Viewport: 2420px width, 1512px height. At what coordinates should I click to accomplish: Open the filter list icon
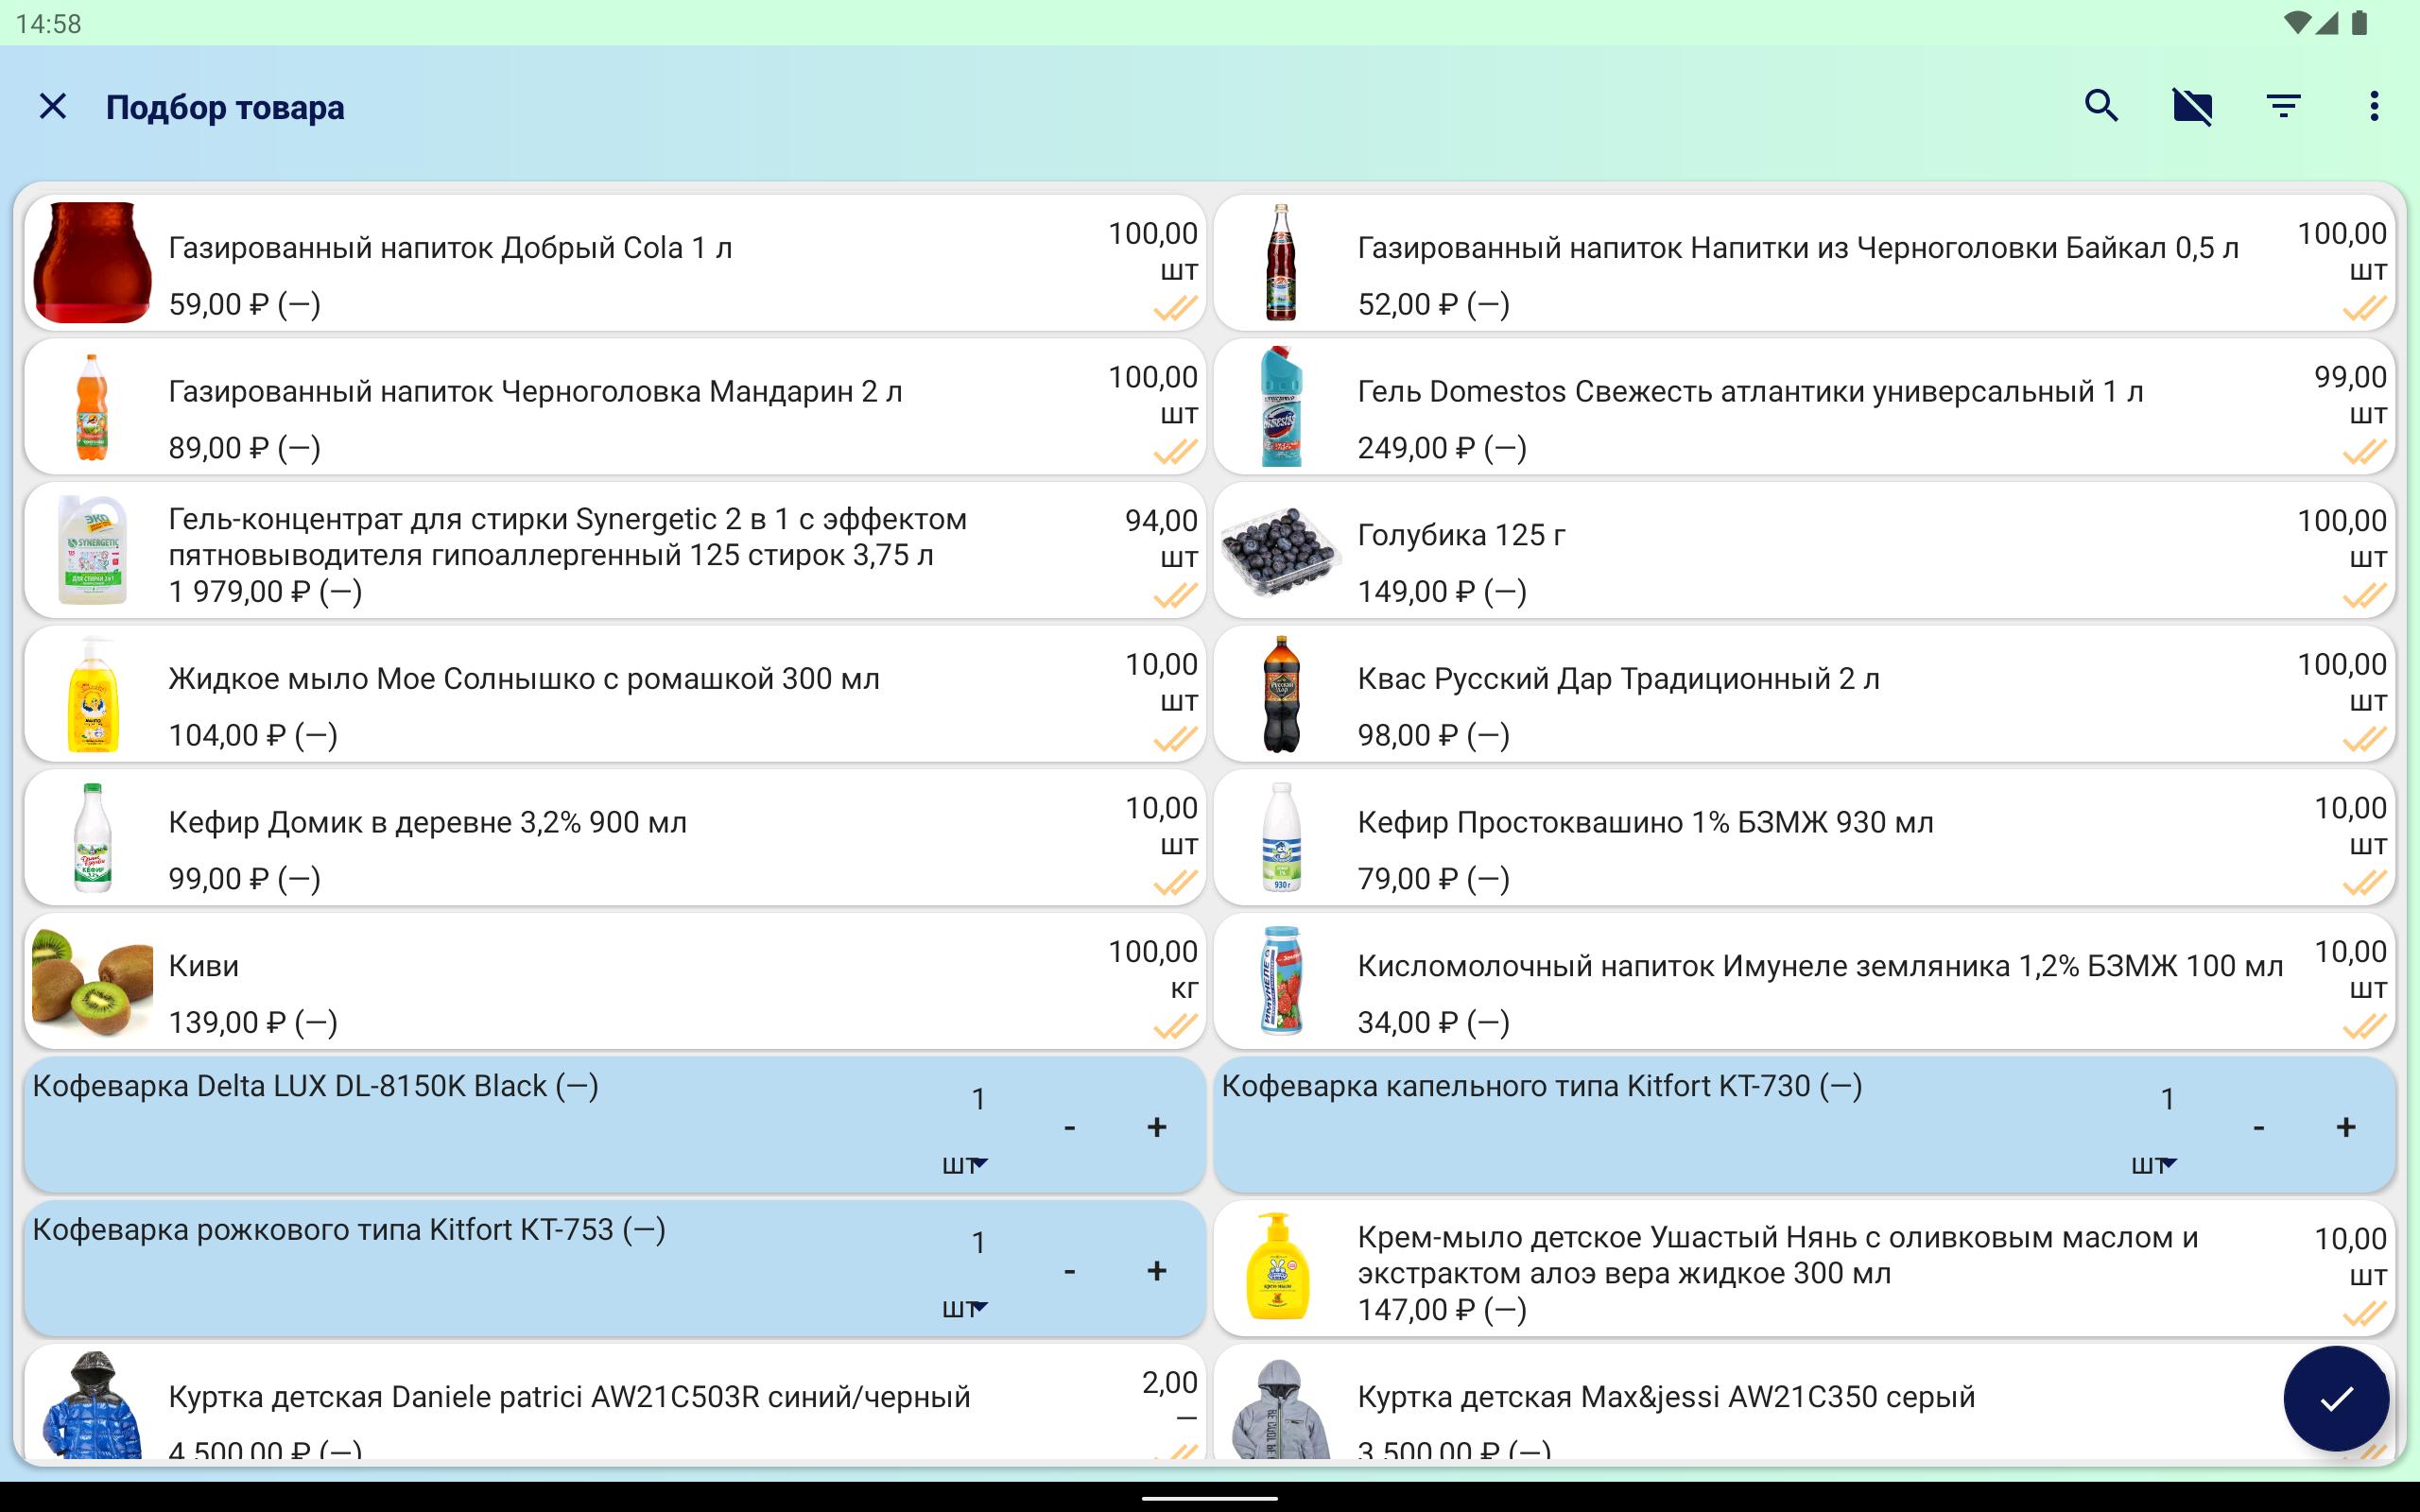pos(2283,106)
